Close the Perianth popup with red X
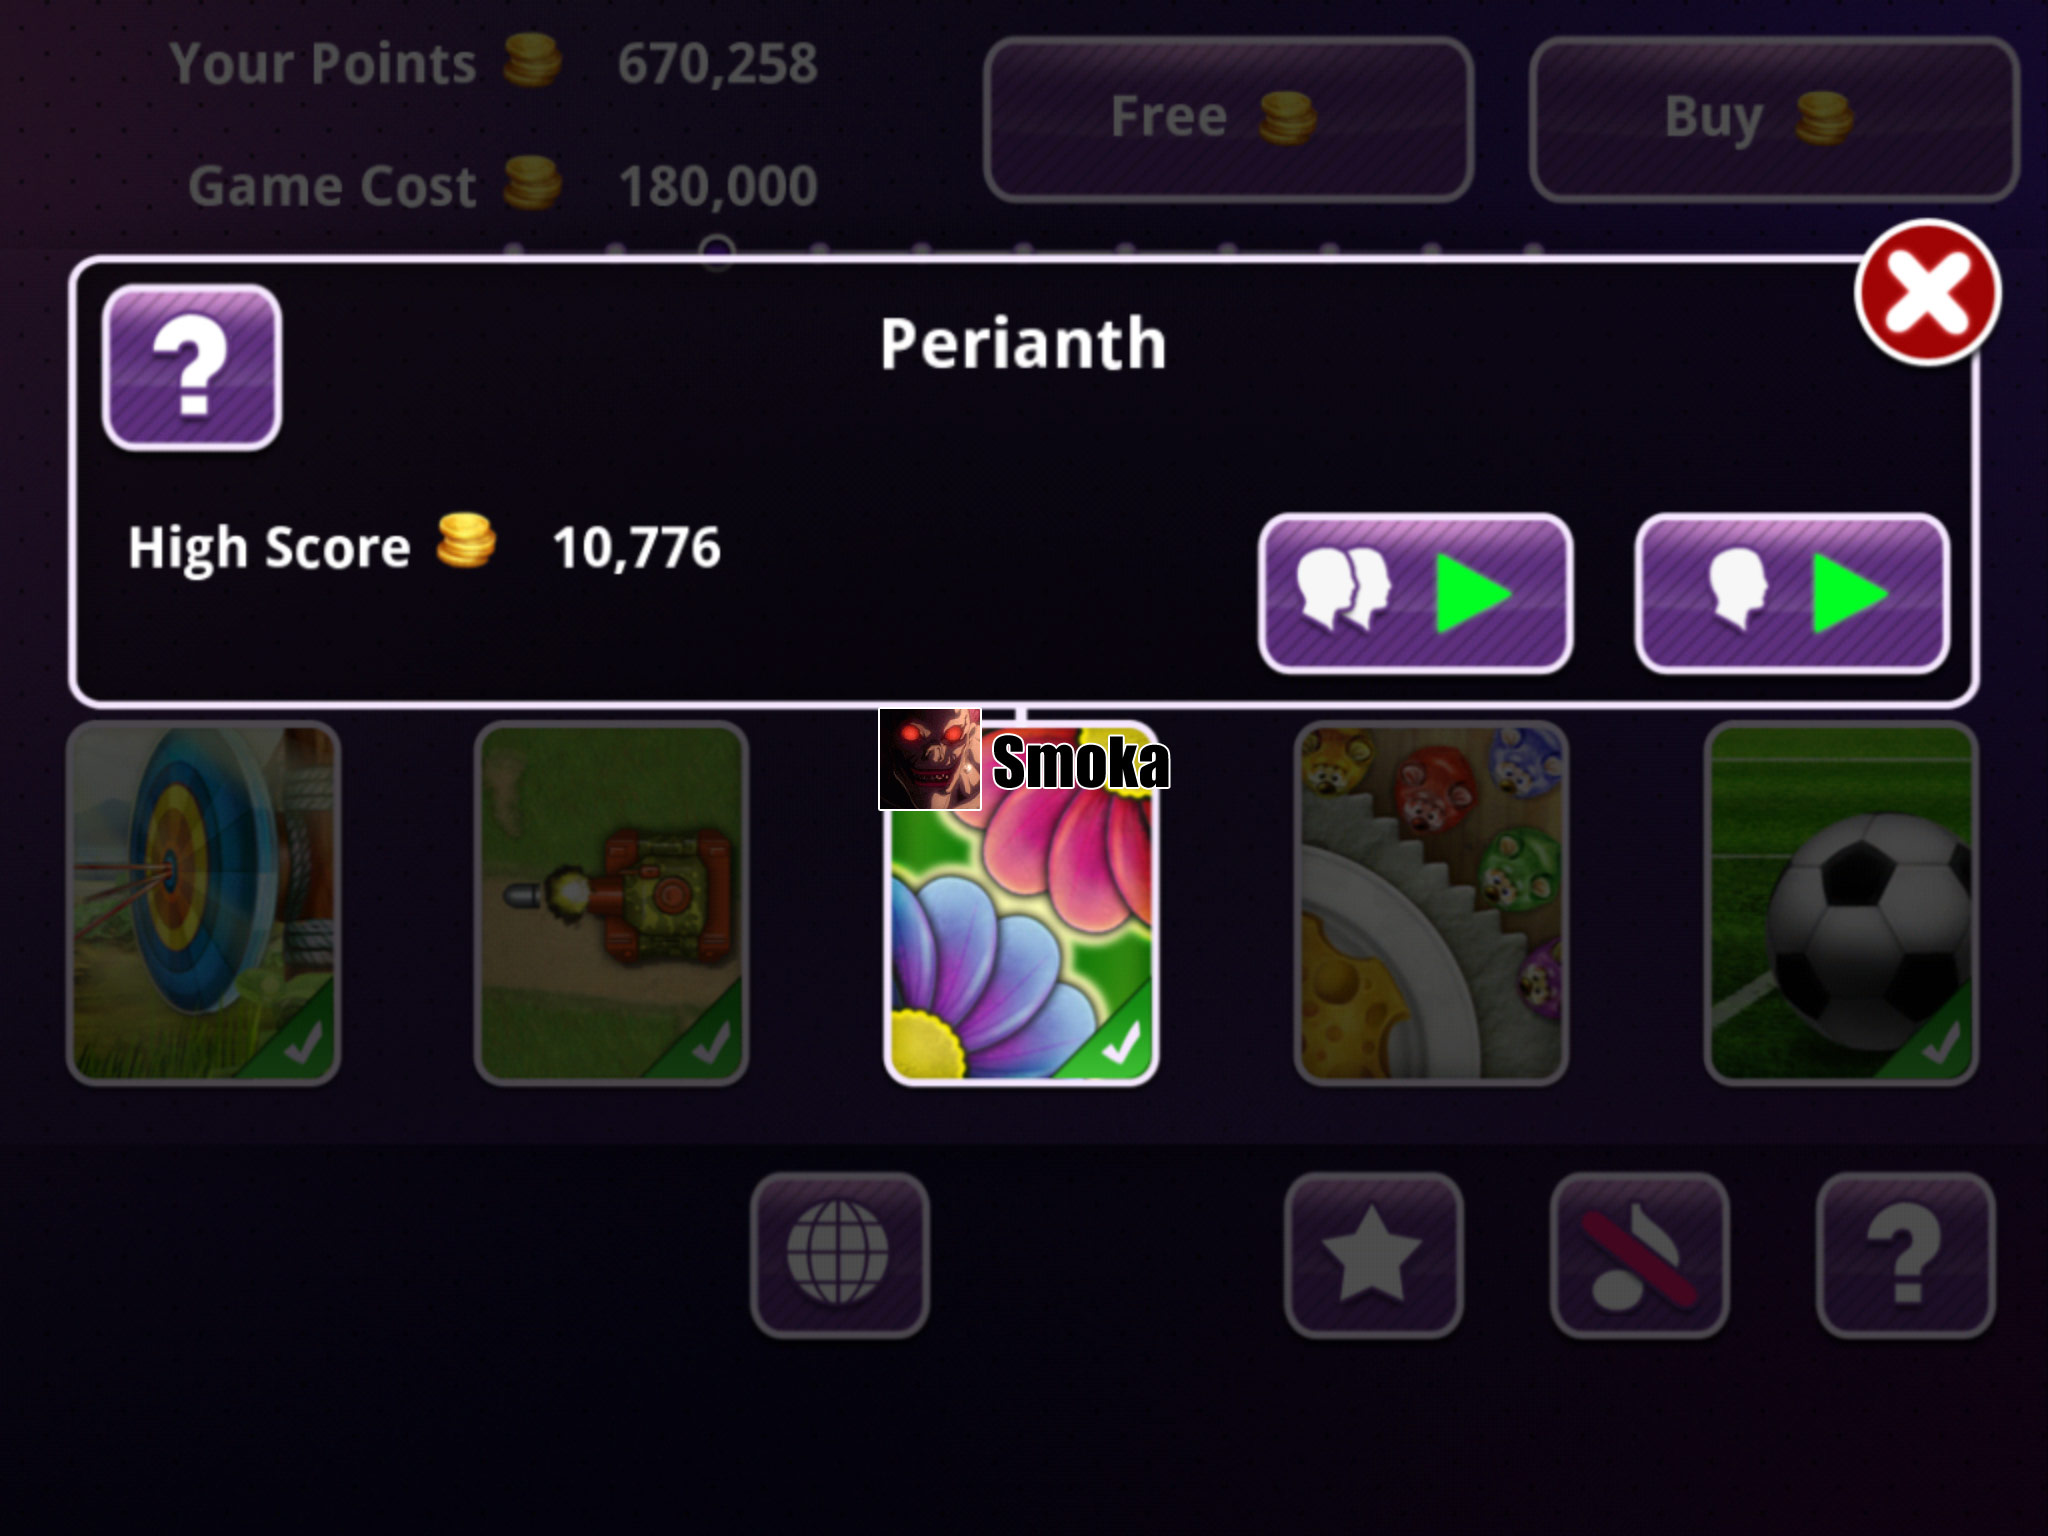2048x1536 pixels. point(1927,292)
